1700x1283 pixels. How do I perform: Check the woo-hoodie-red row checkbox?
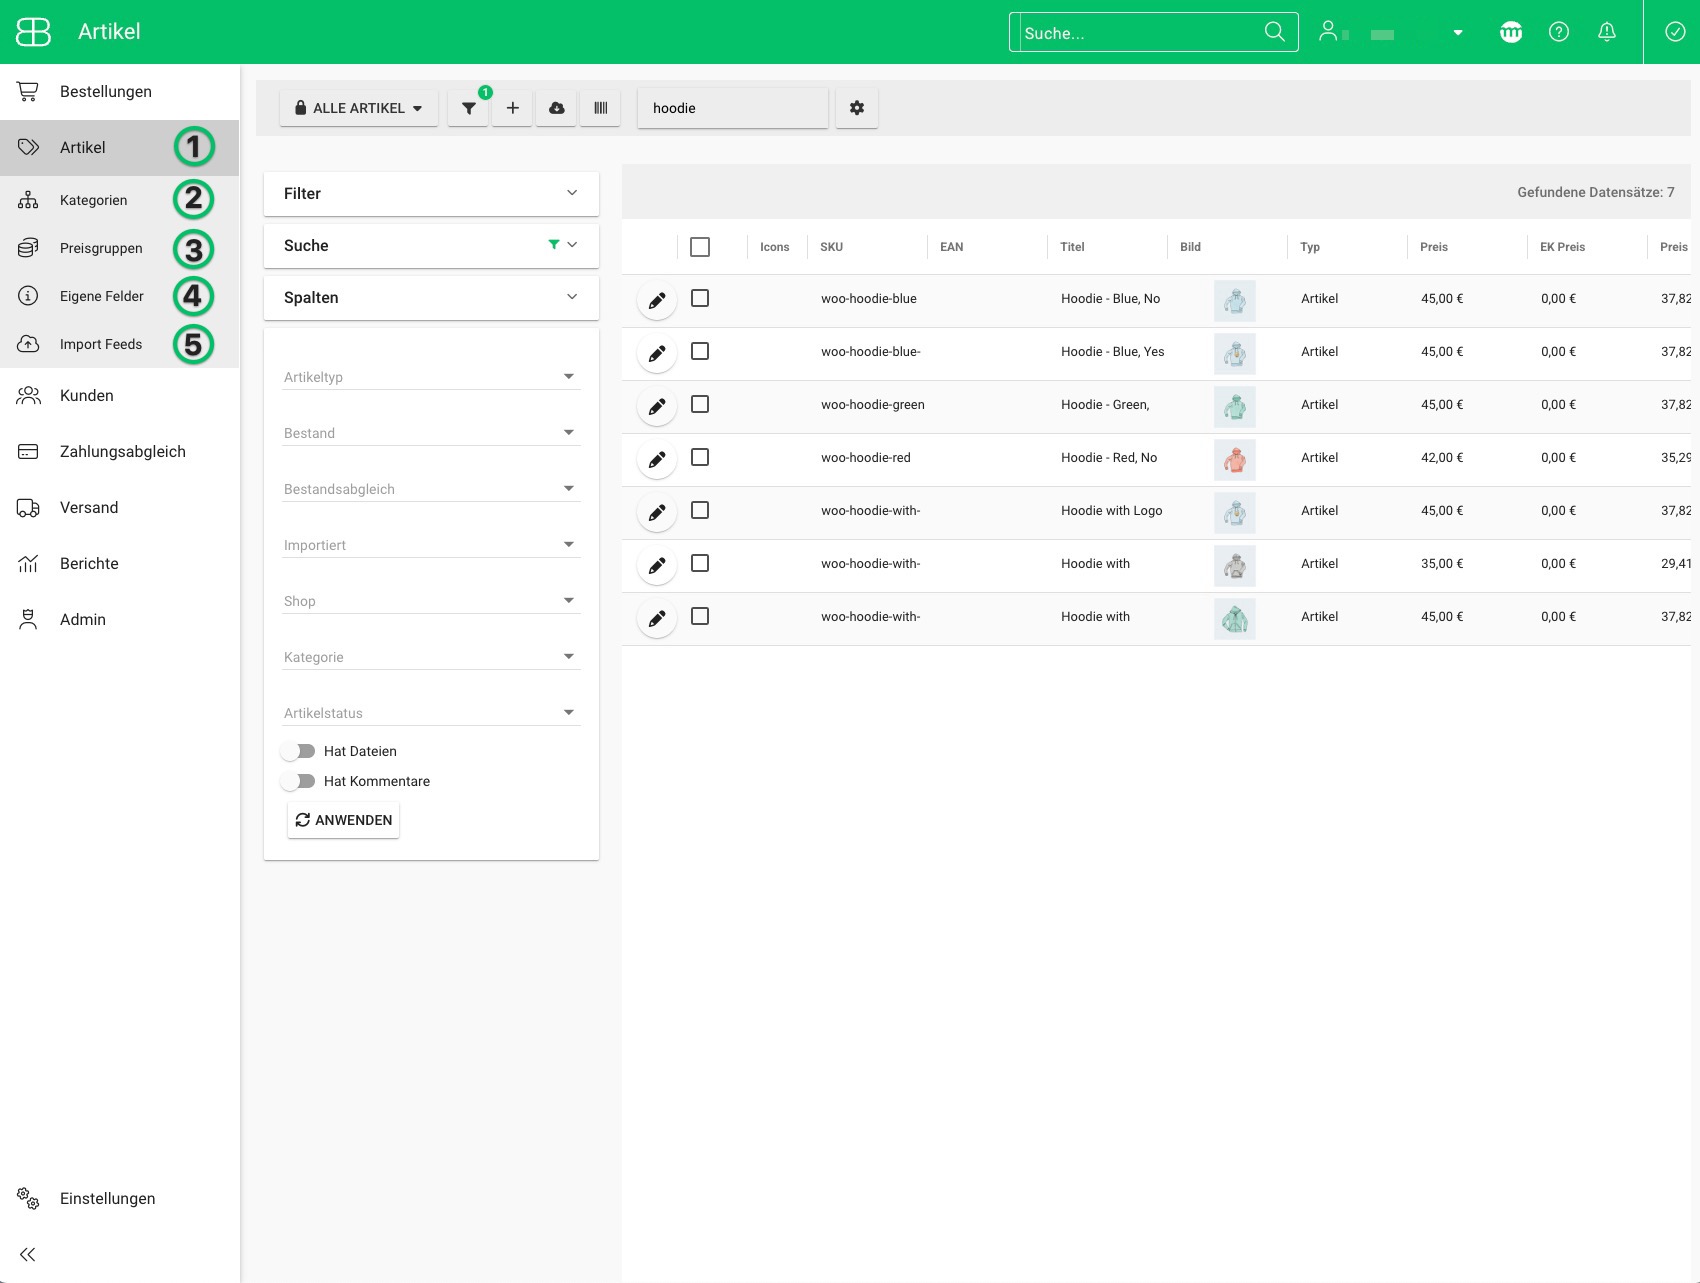pos(700,457)
